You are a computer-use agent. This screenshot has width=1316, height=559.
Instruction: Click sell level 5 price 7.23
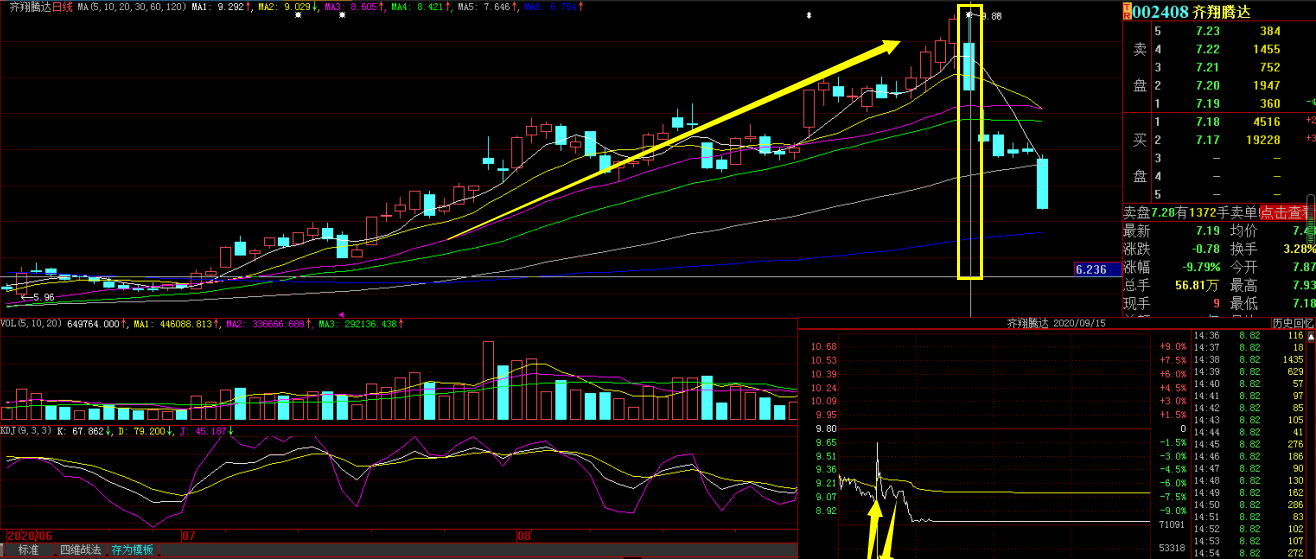point(1208,32)
